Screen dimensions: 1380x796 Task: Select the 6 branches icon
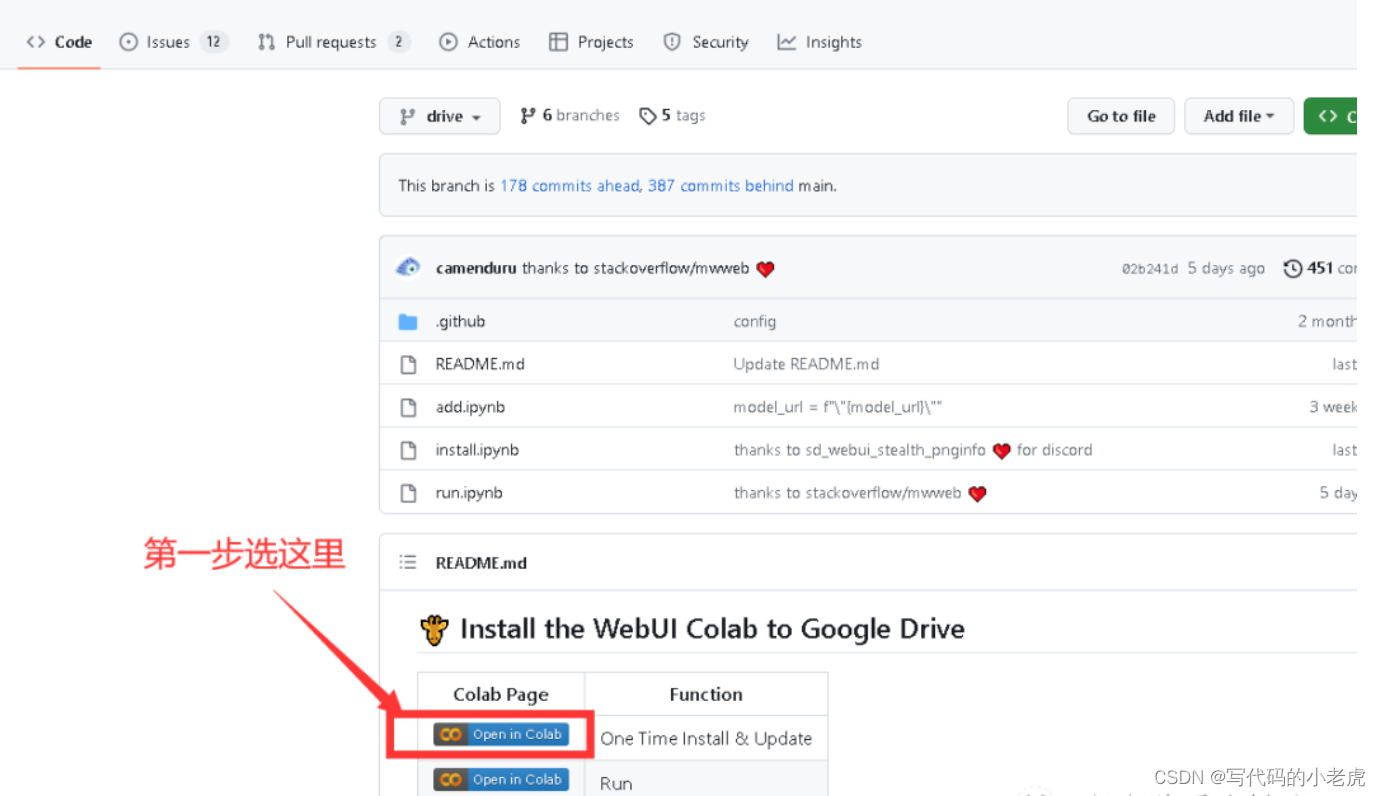coord(528,115)
